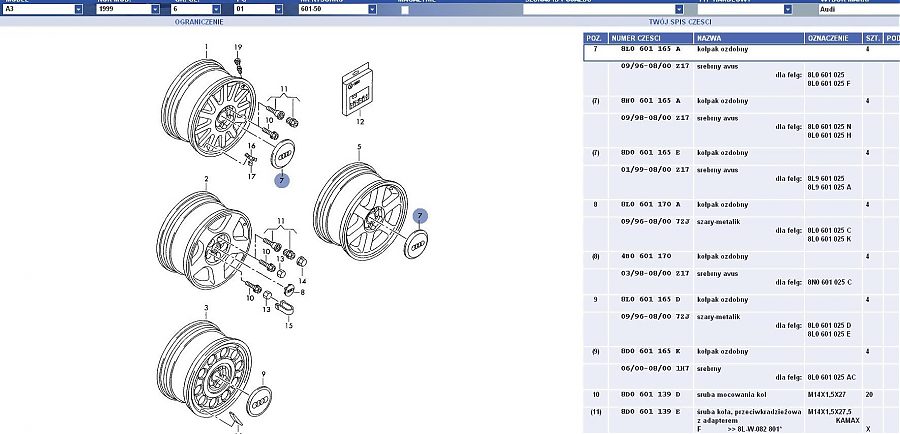Tick the checkbox in the top filter bar
Screen dimensions: 900x434
coord(405,10)
